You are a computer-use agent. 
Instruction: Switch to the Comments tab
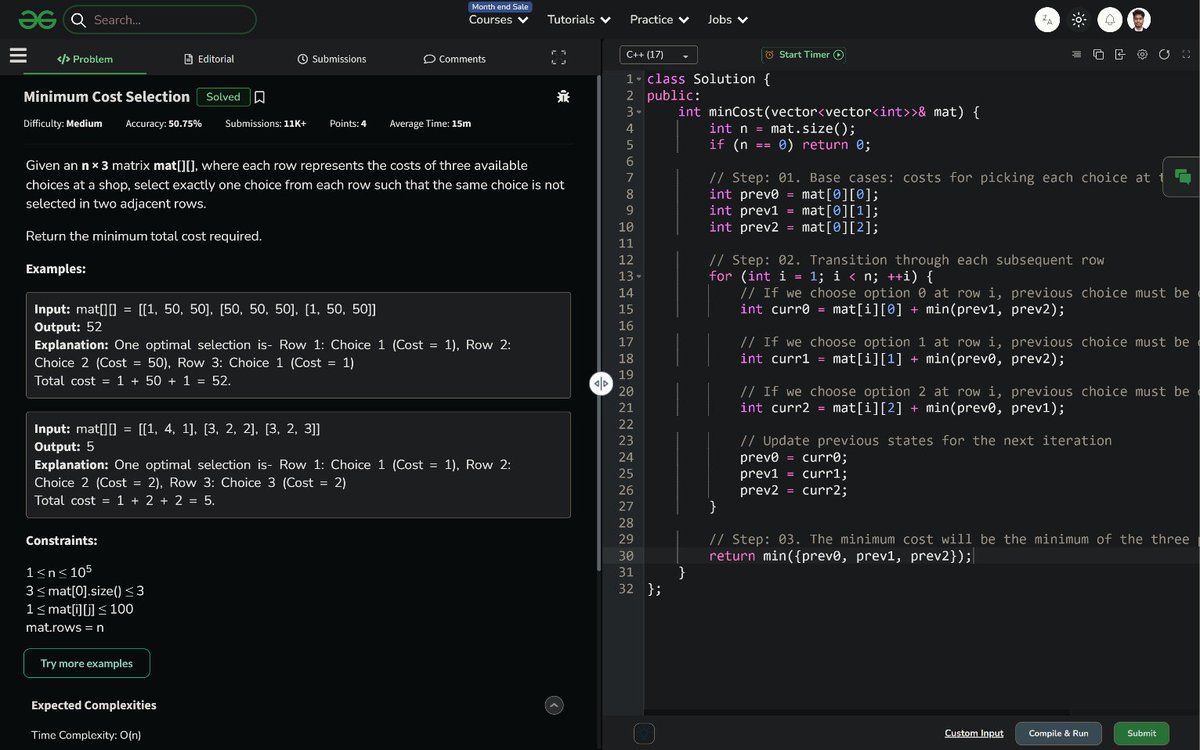pos(455,59)
